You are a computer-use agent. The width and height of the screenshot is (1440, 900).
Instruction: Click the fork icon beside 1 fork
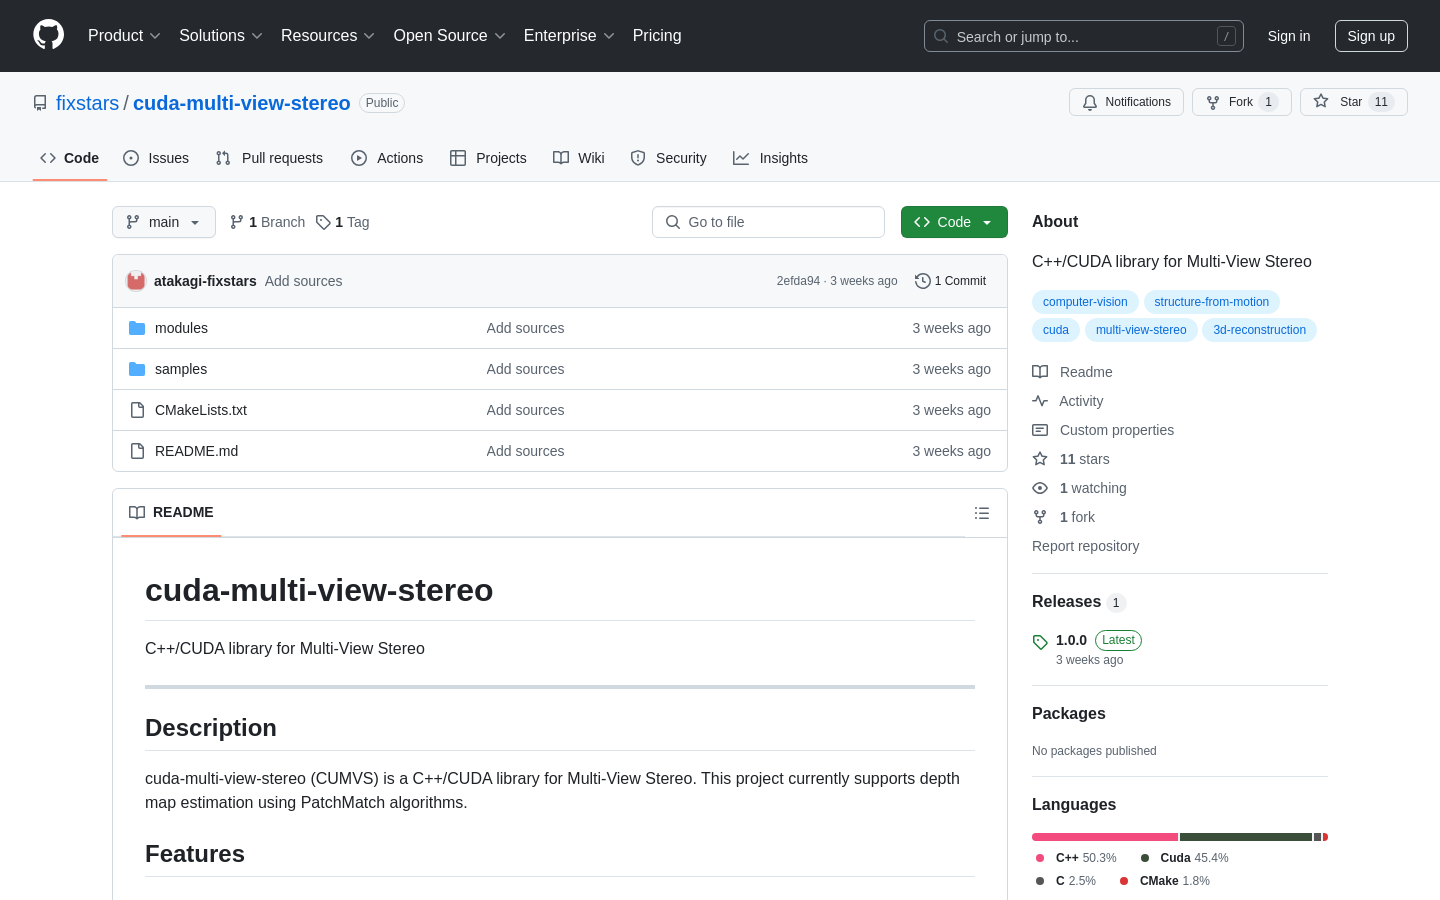click(x=1040, y=517)
